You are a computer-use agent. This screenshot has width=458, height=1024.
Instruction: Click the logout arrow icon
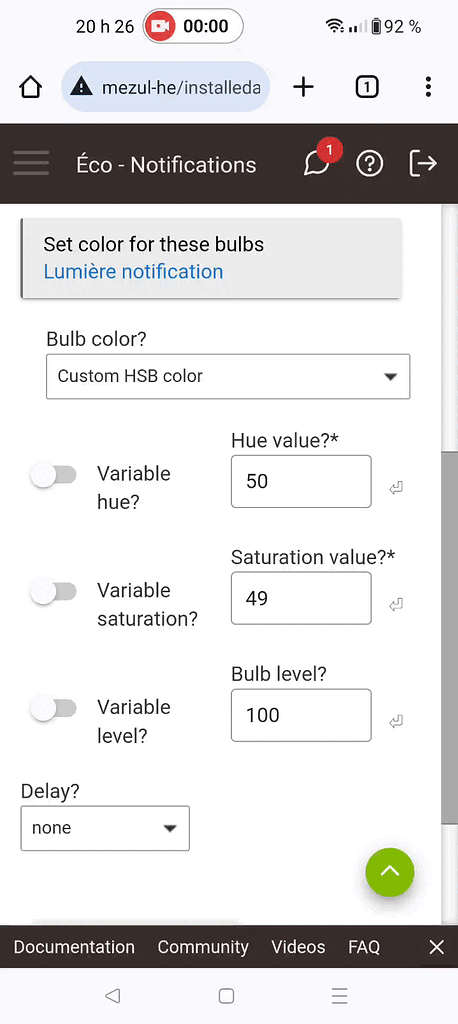pos(423,163)
